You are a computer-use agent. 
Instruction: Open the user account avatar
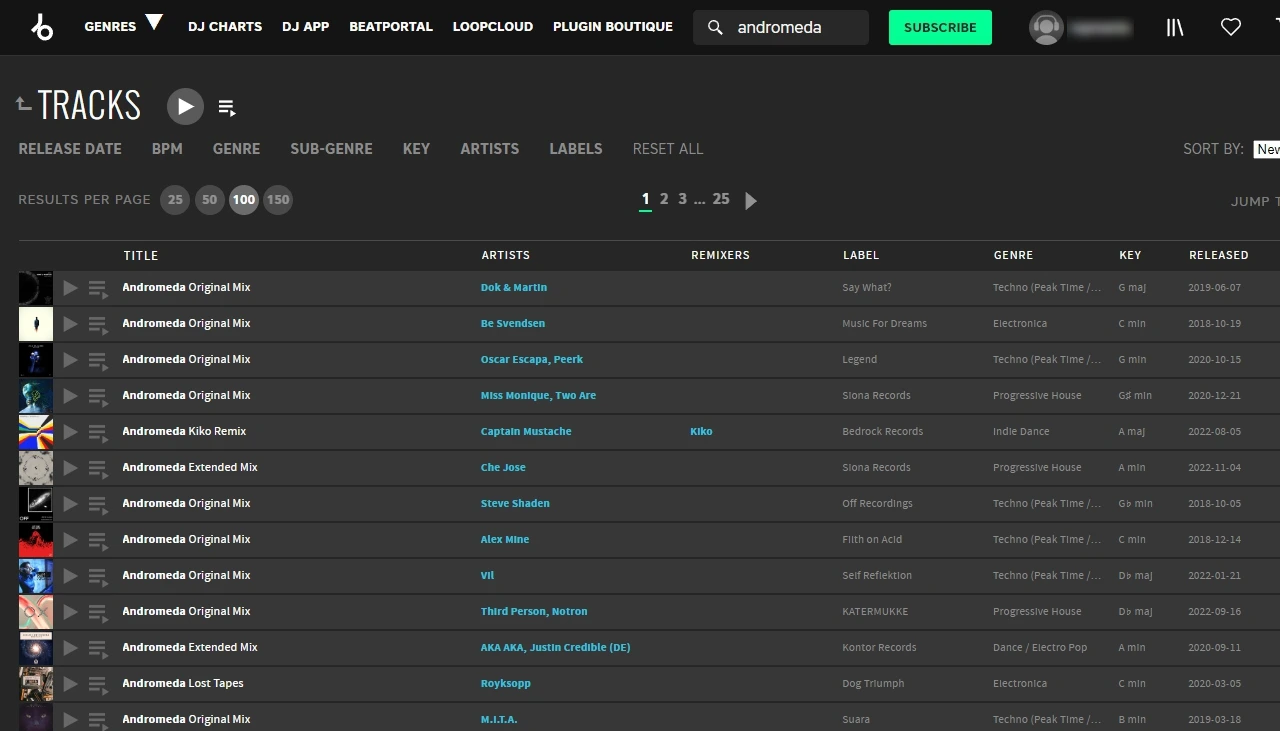pos(1046,28)
